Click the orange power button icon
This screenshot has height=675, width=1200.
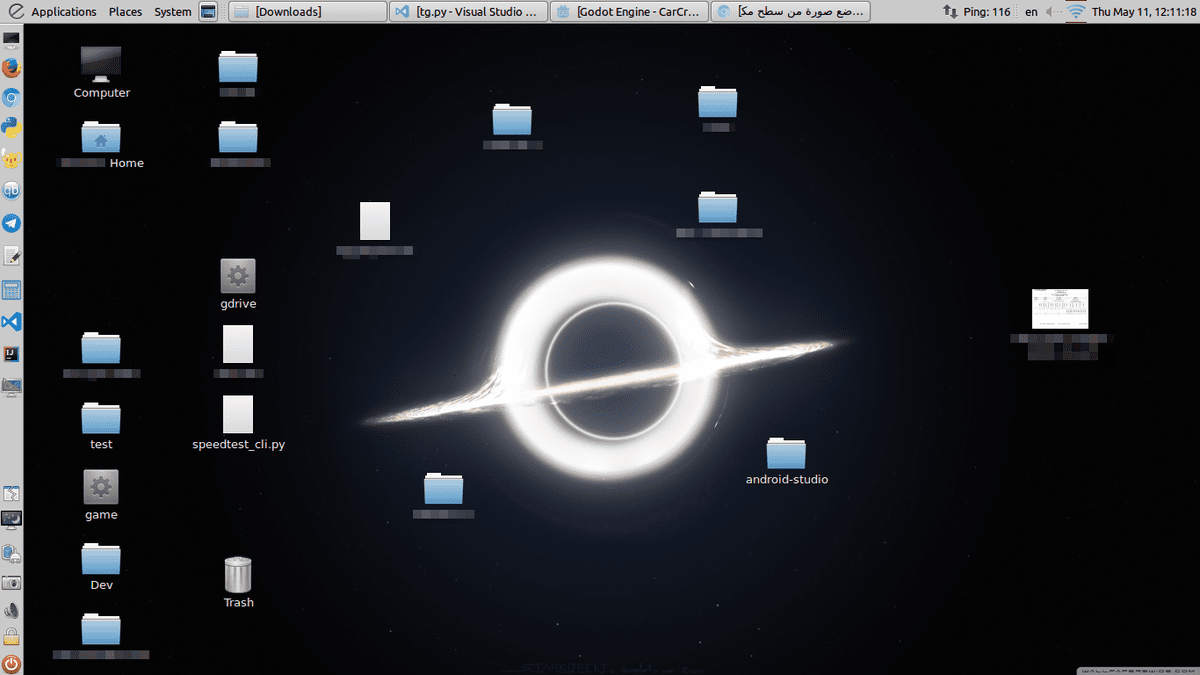click(11, 663)
